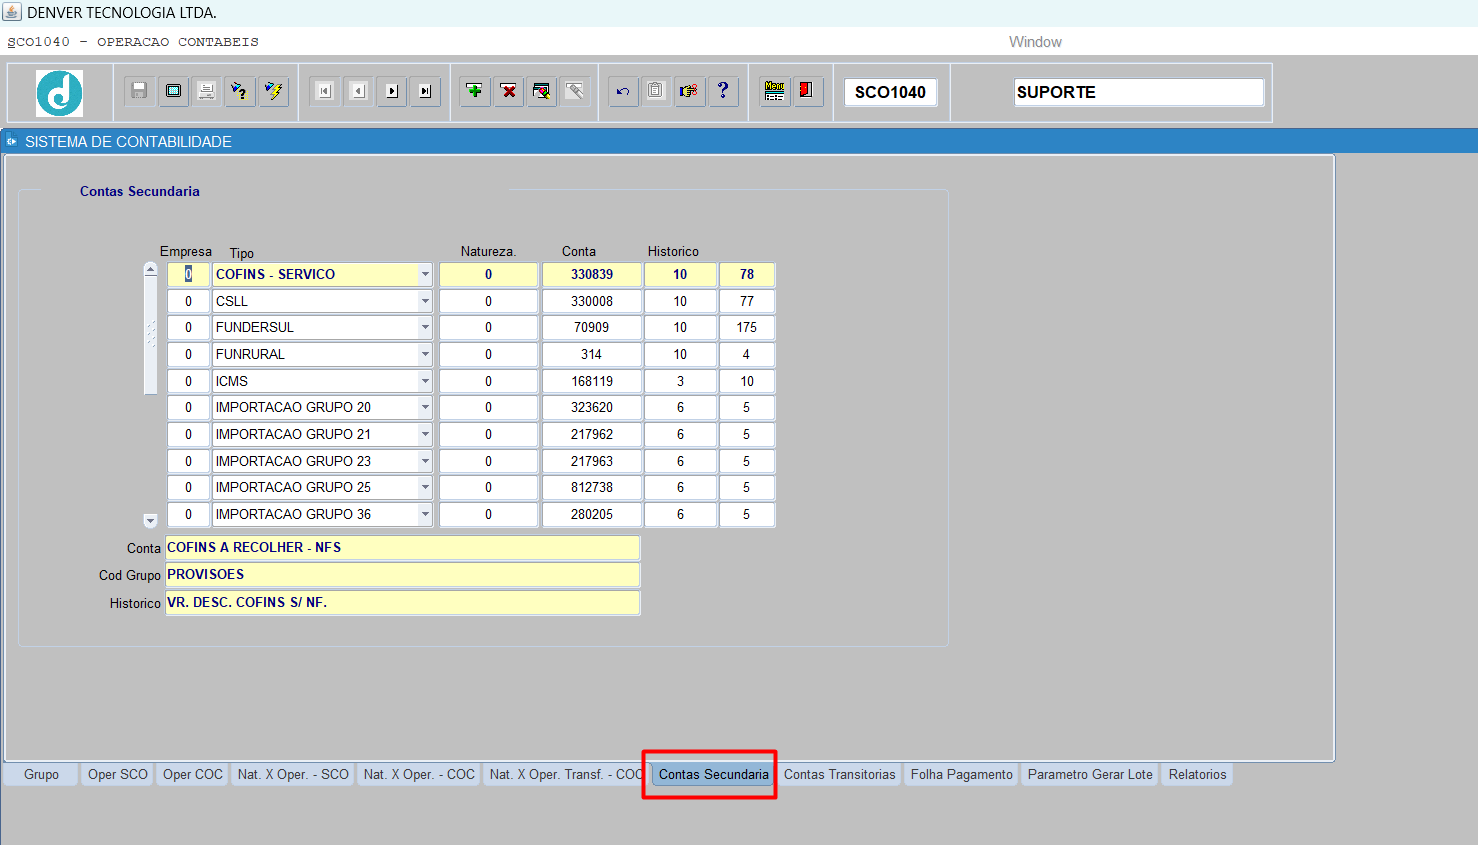Switch to the Oper COC tab

193,774
